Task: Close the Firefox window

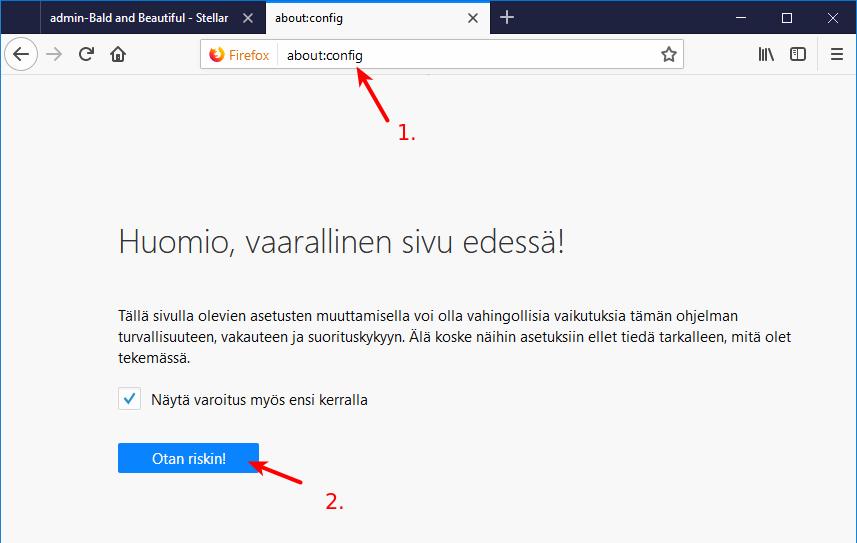Action: coord(833,17)
